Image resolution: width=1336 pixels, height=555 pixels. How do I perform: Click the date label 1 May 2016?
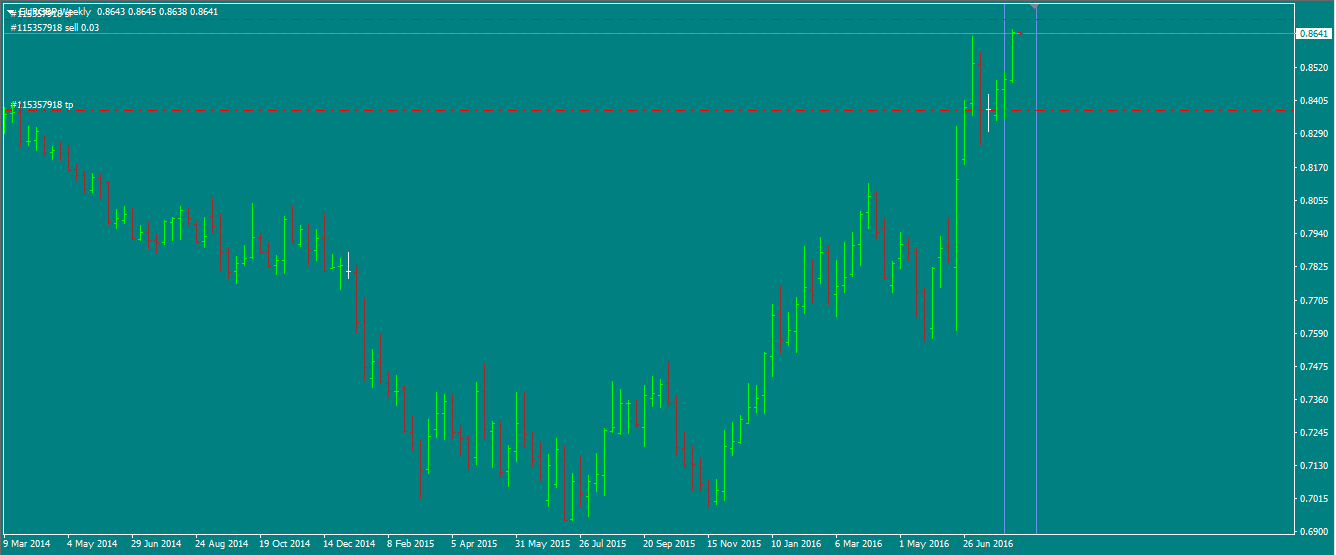point(924,544)
